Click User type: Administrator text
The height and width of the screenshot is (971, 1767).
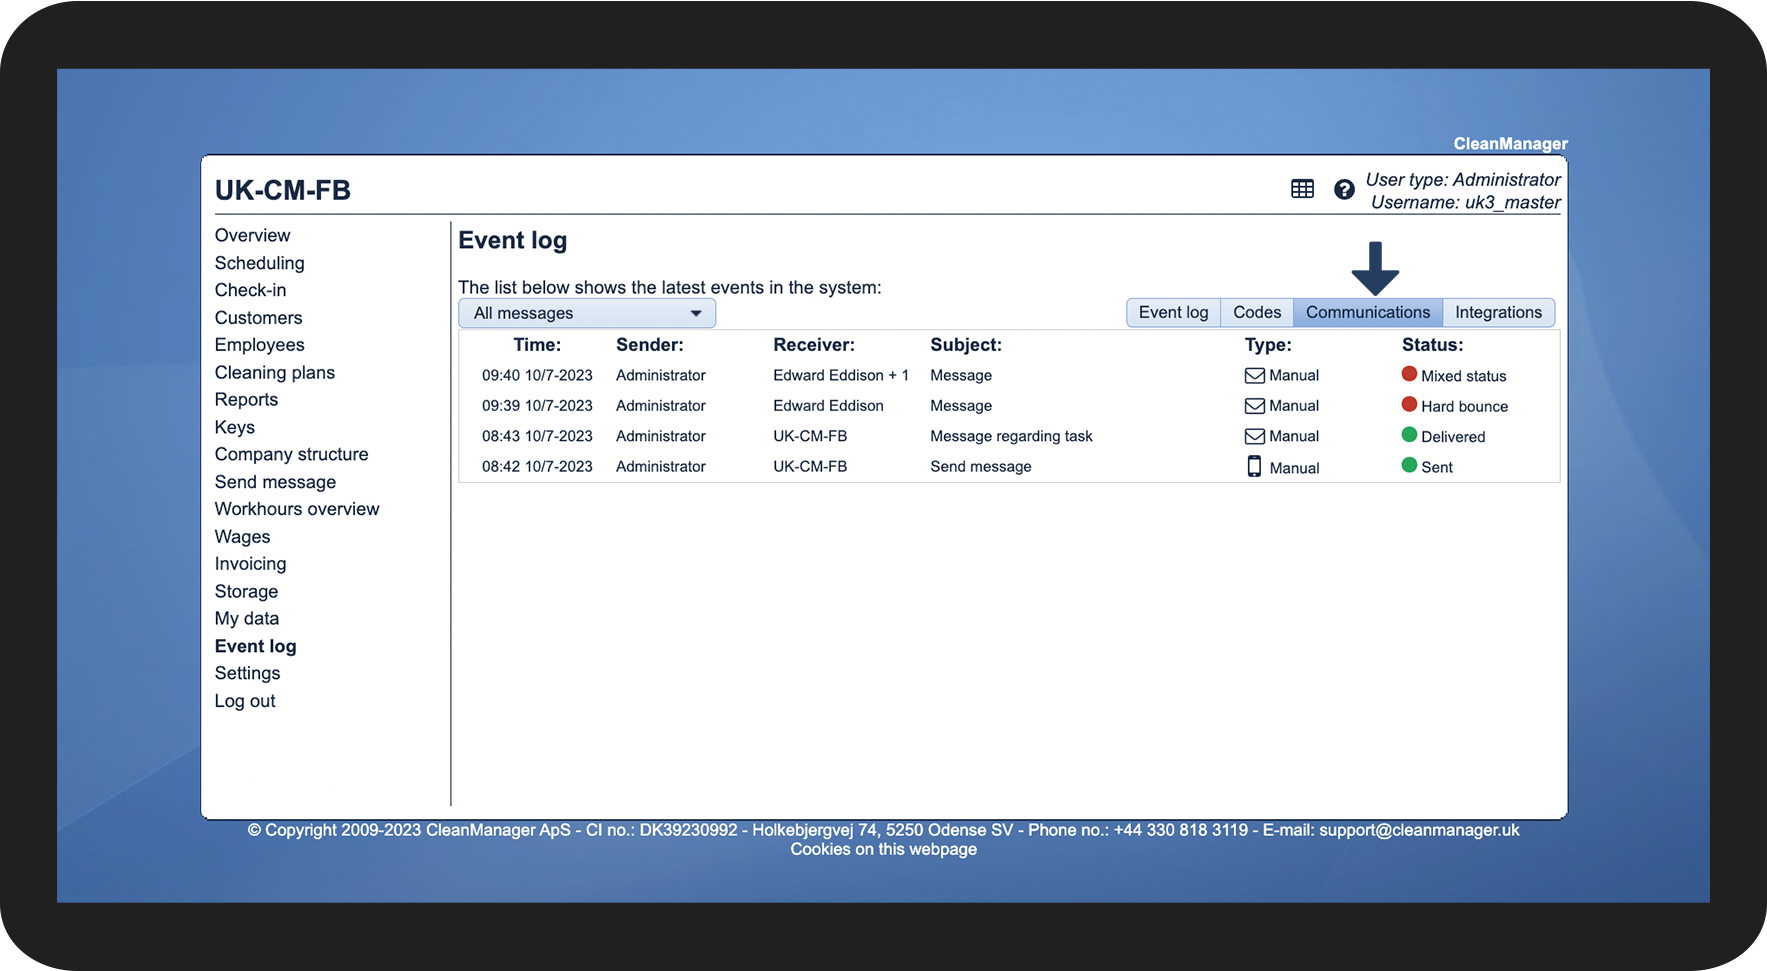[x=1463, y=180]
